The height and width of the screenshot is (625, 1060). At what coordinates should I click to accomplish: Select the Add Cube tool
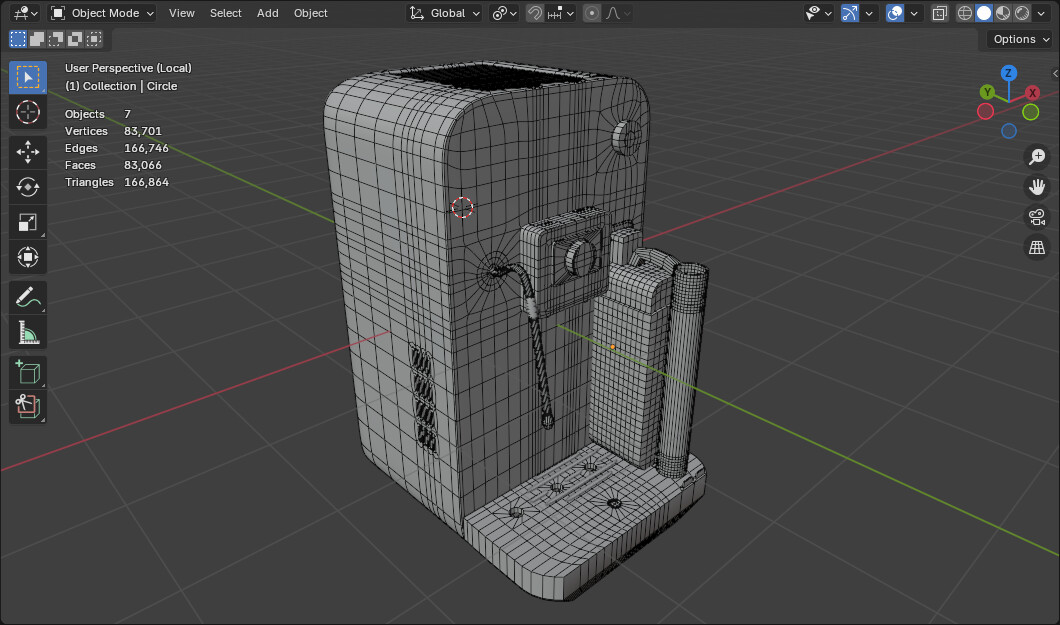click(28, 372)
